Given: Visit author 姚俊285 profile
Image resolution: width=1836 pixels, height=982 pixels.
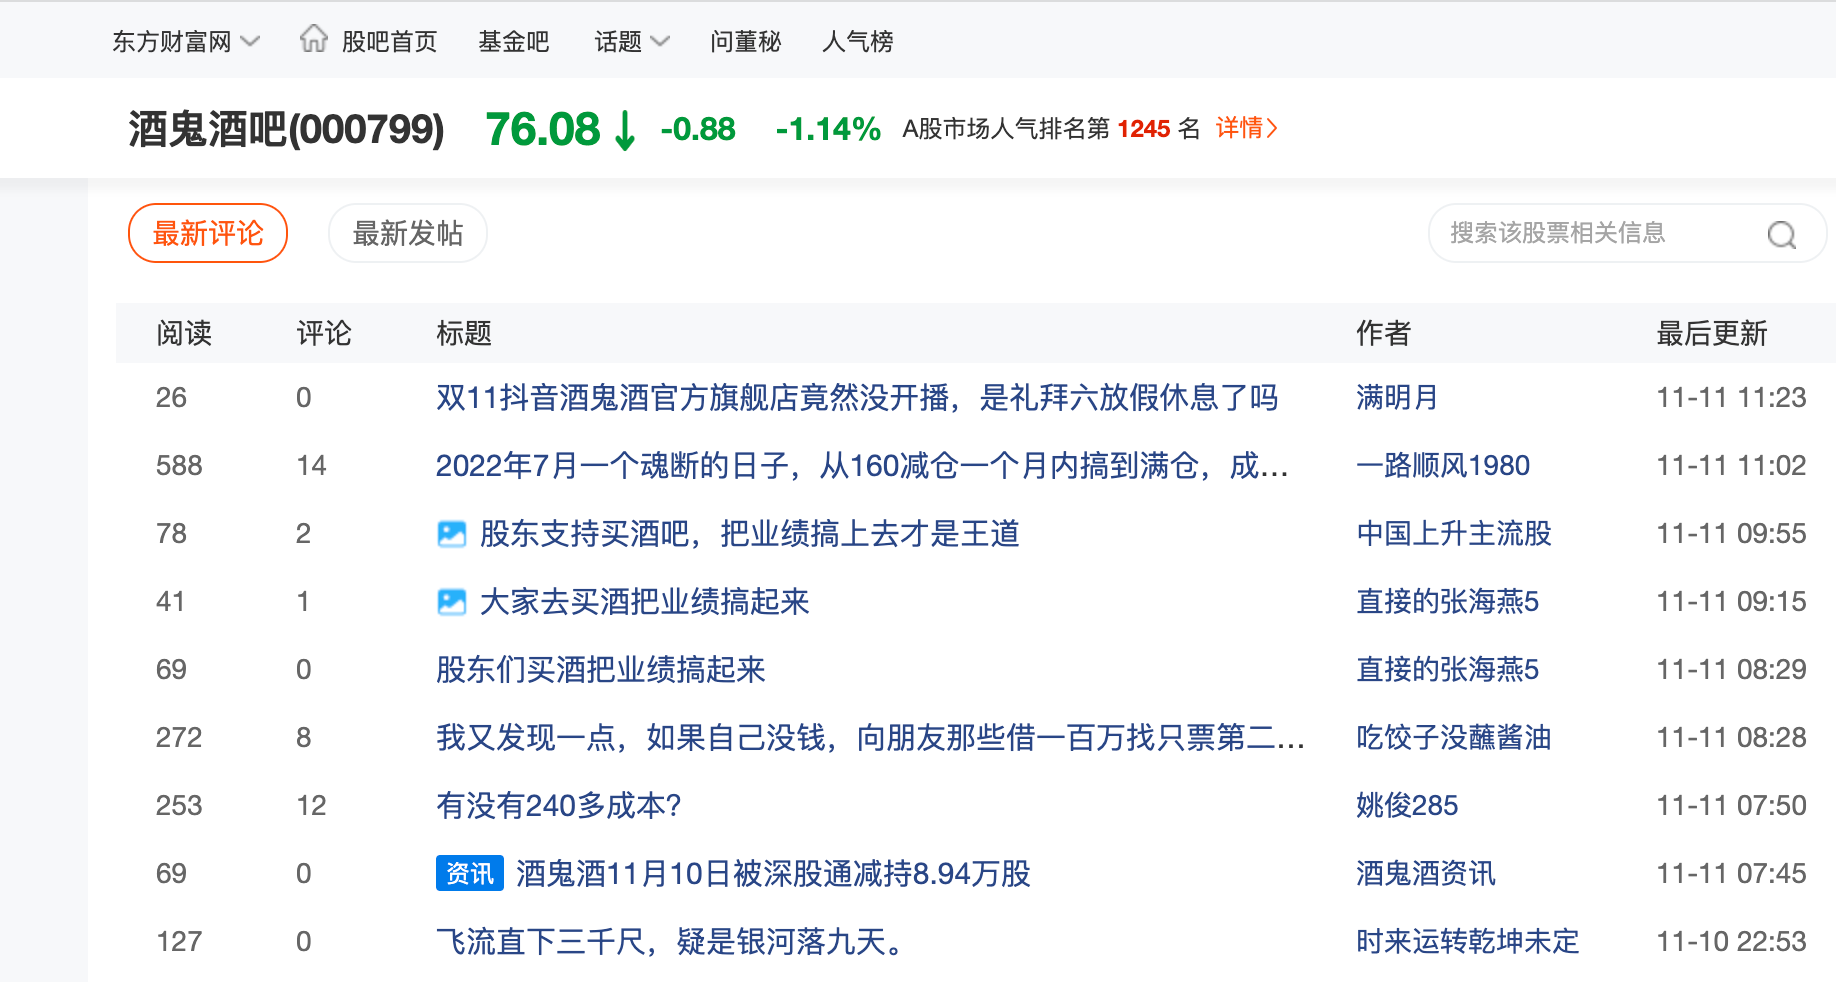Looking at the screenshot, I should tap(1407, 806).
